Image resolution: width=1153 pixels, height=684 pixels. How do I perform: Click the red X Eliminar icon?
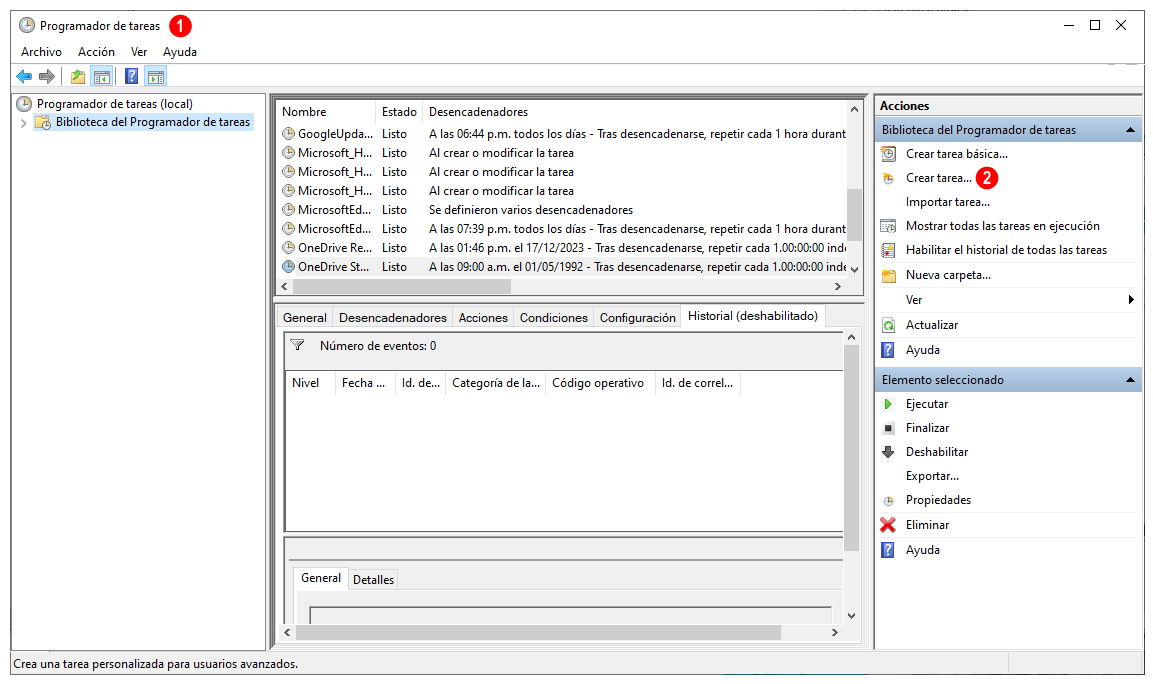click(x=888, y=525)
